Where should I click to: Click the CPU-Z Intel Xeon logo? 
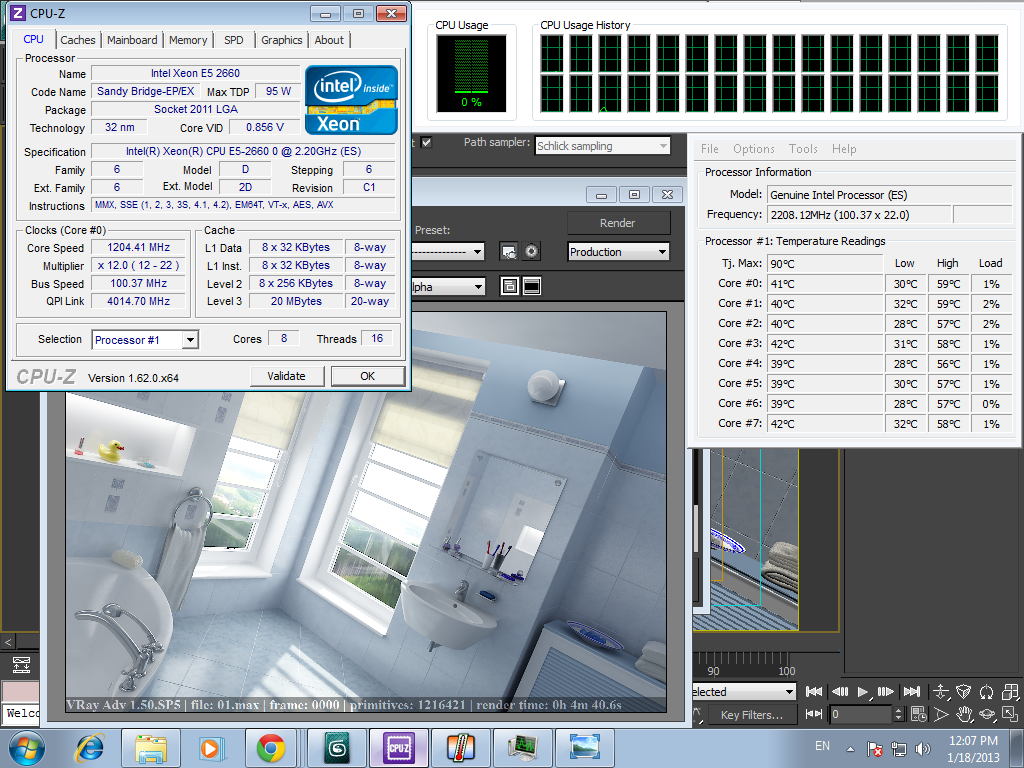(351, 100)
